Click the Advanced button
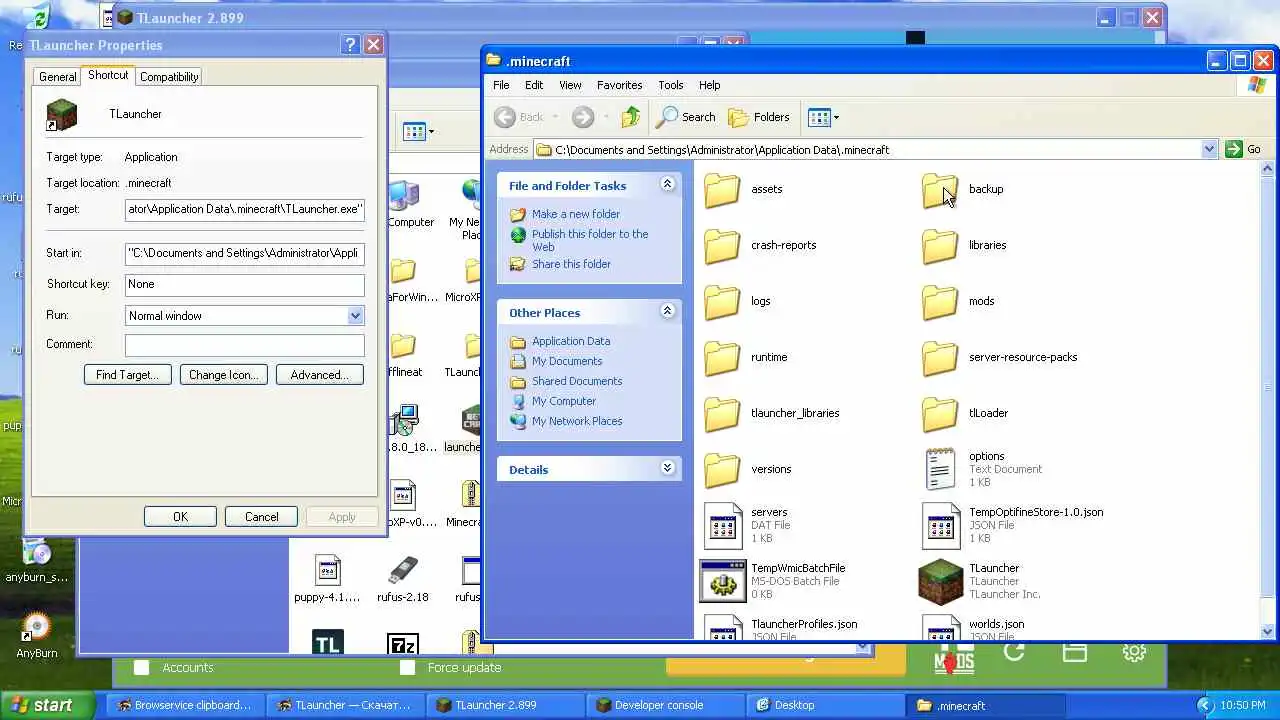Screen dimensions: 1280x720 (x=319, y=375)
